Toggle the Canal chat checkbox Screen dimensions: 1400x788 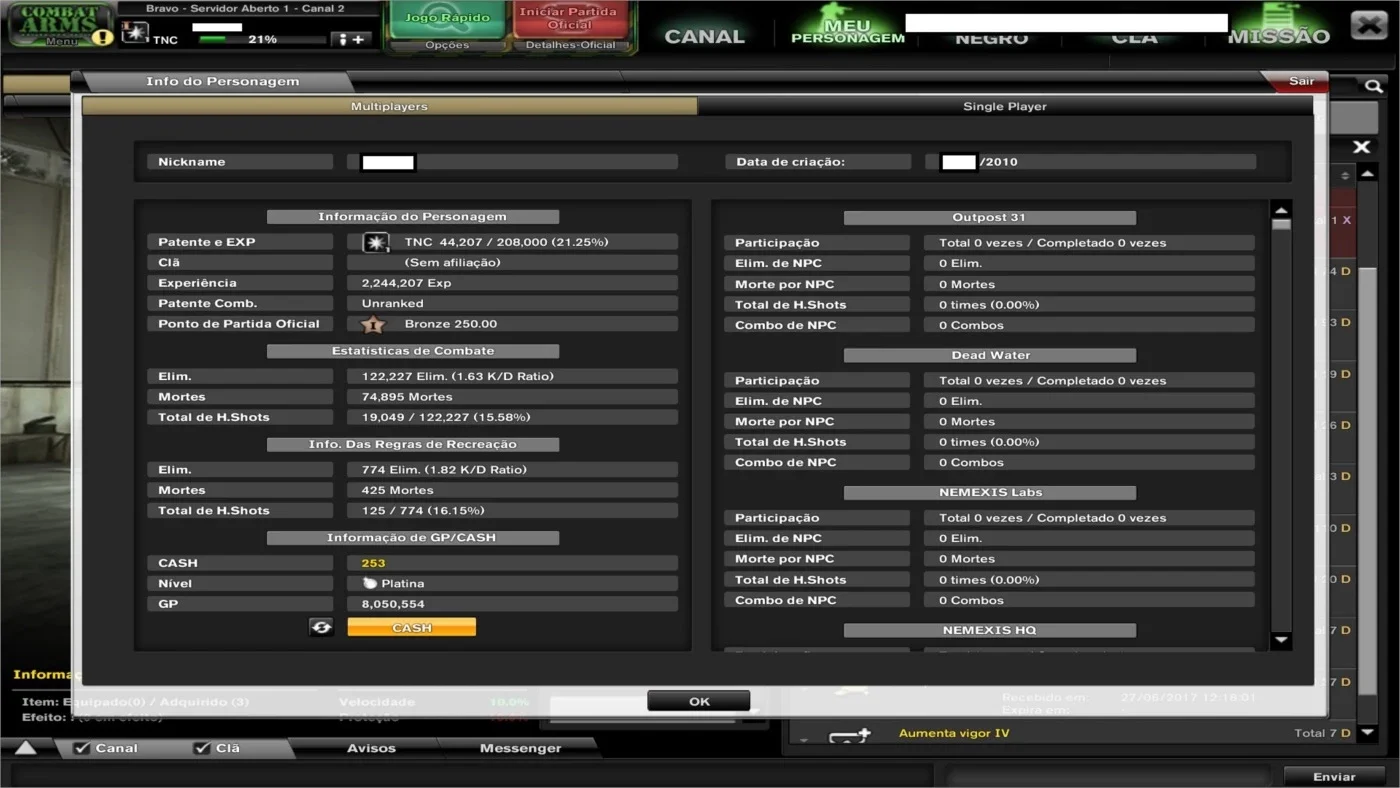pos(83,748)
